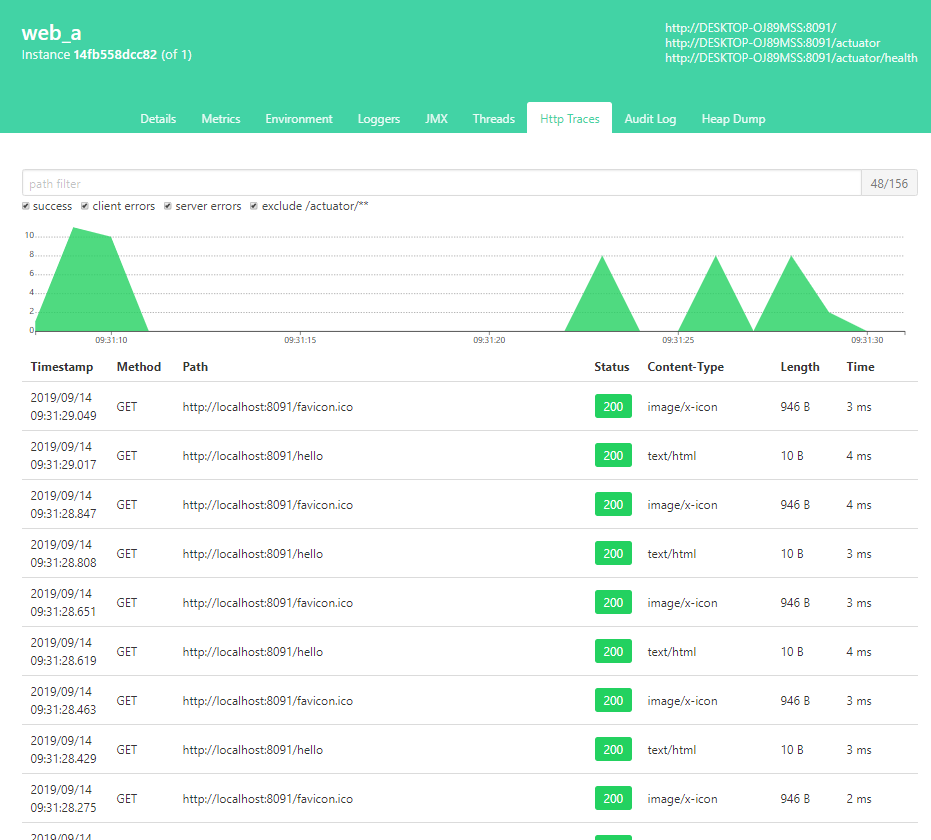
Task: Click image/x-icon in the 09:31:28.463 row
Action: pyautogui.click(x=682, y=700)
